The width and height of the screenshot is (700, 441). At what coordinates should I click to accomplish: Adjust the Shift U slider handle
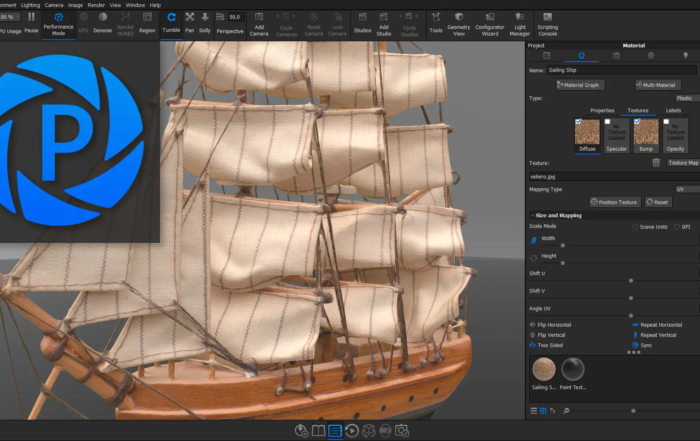point(631,281)
